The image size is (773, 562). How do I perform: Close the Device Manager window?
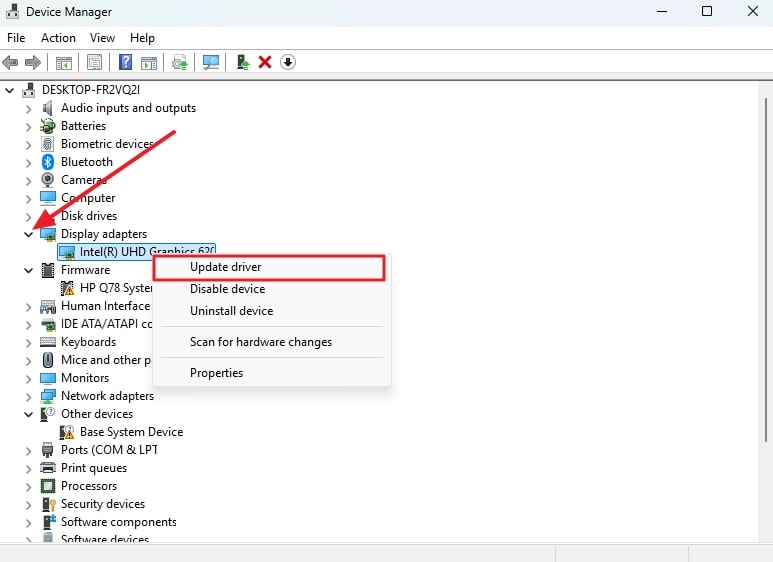[752, 11]
